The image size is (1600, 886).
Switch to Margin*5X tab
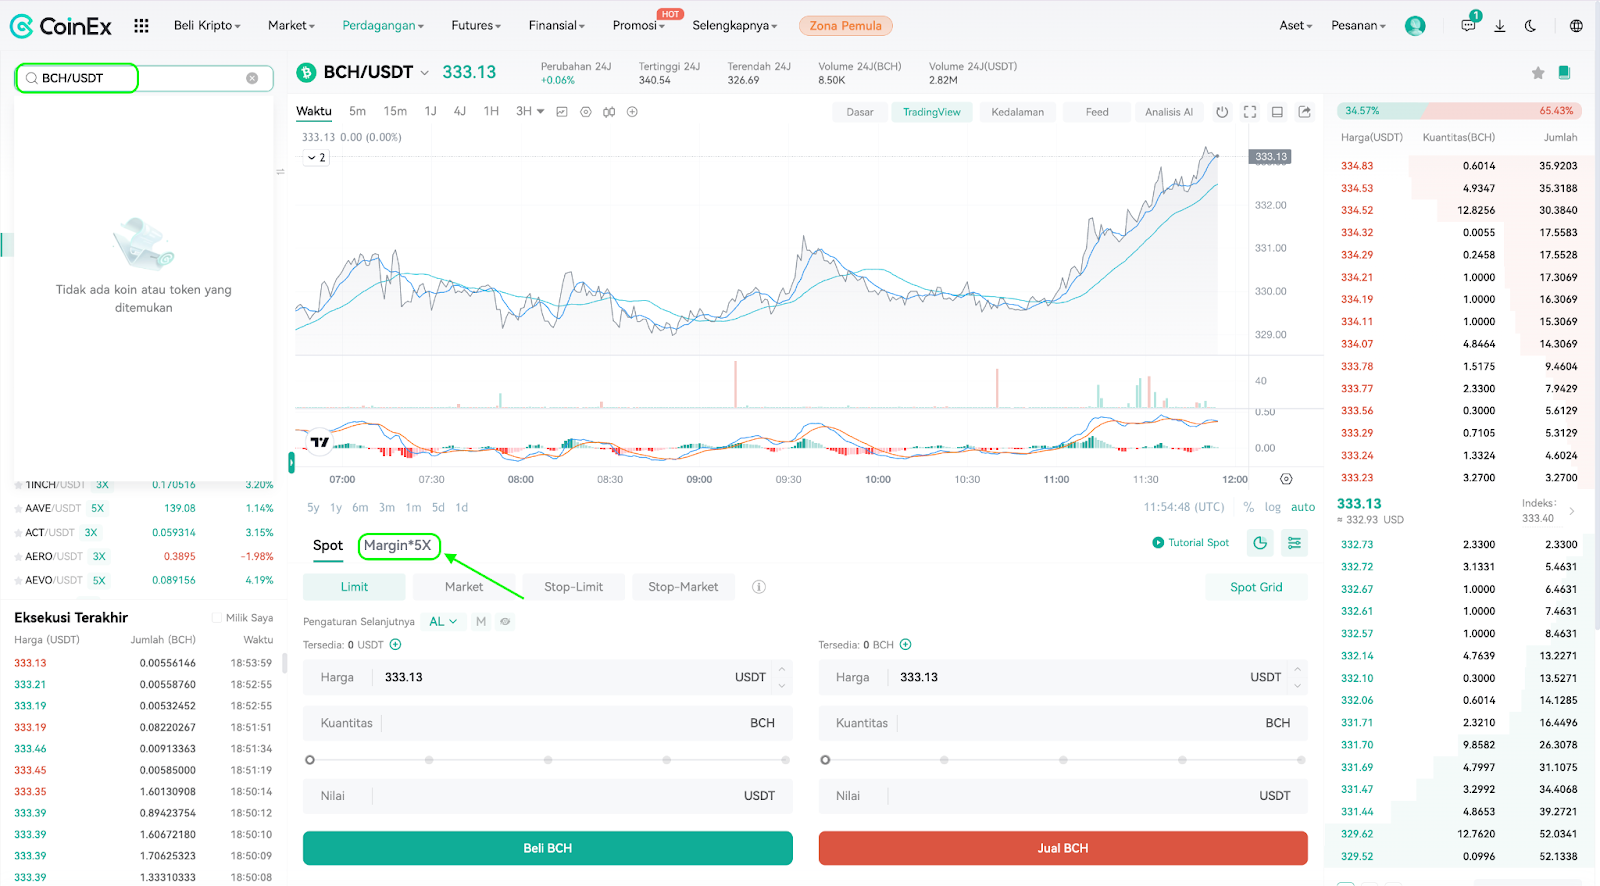398,546
